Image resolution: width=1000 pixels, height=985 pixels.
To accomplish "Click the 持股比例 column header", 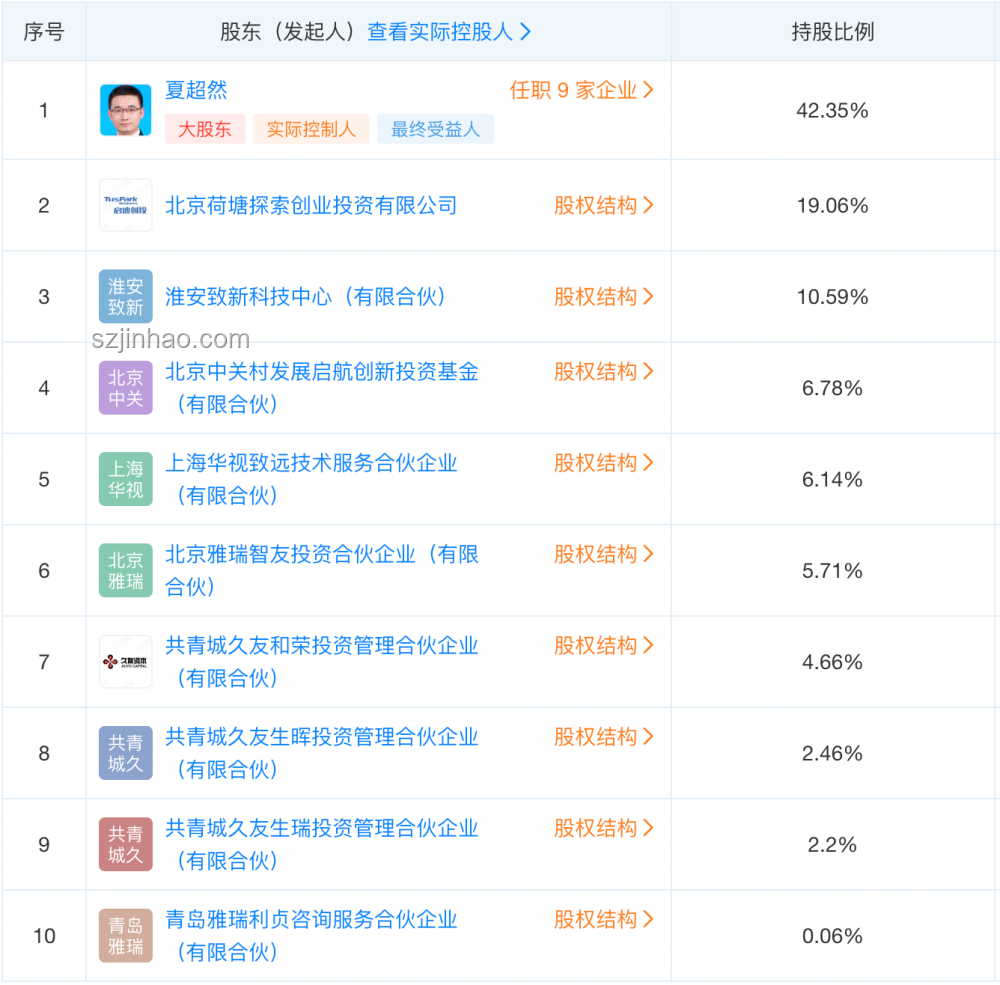I will 832,31.
